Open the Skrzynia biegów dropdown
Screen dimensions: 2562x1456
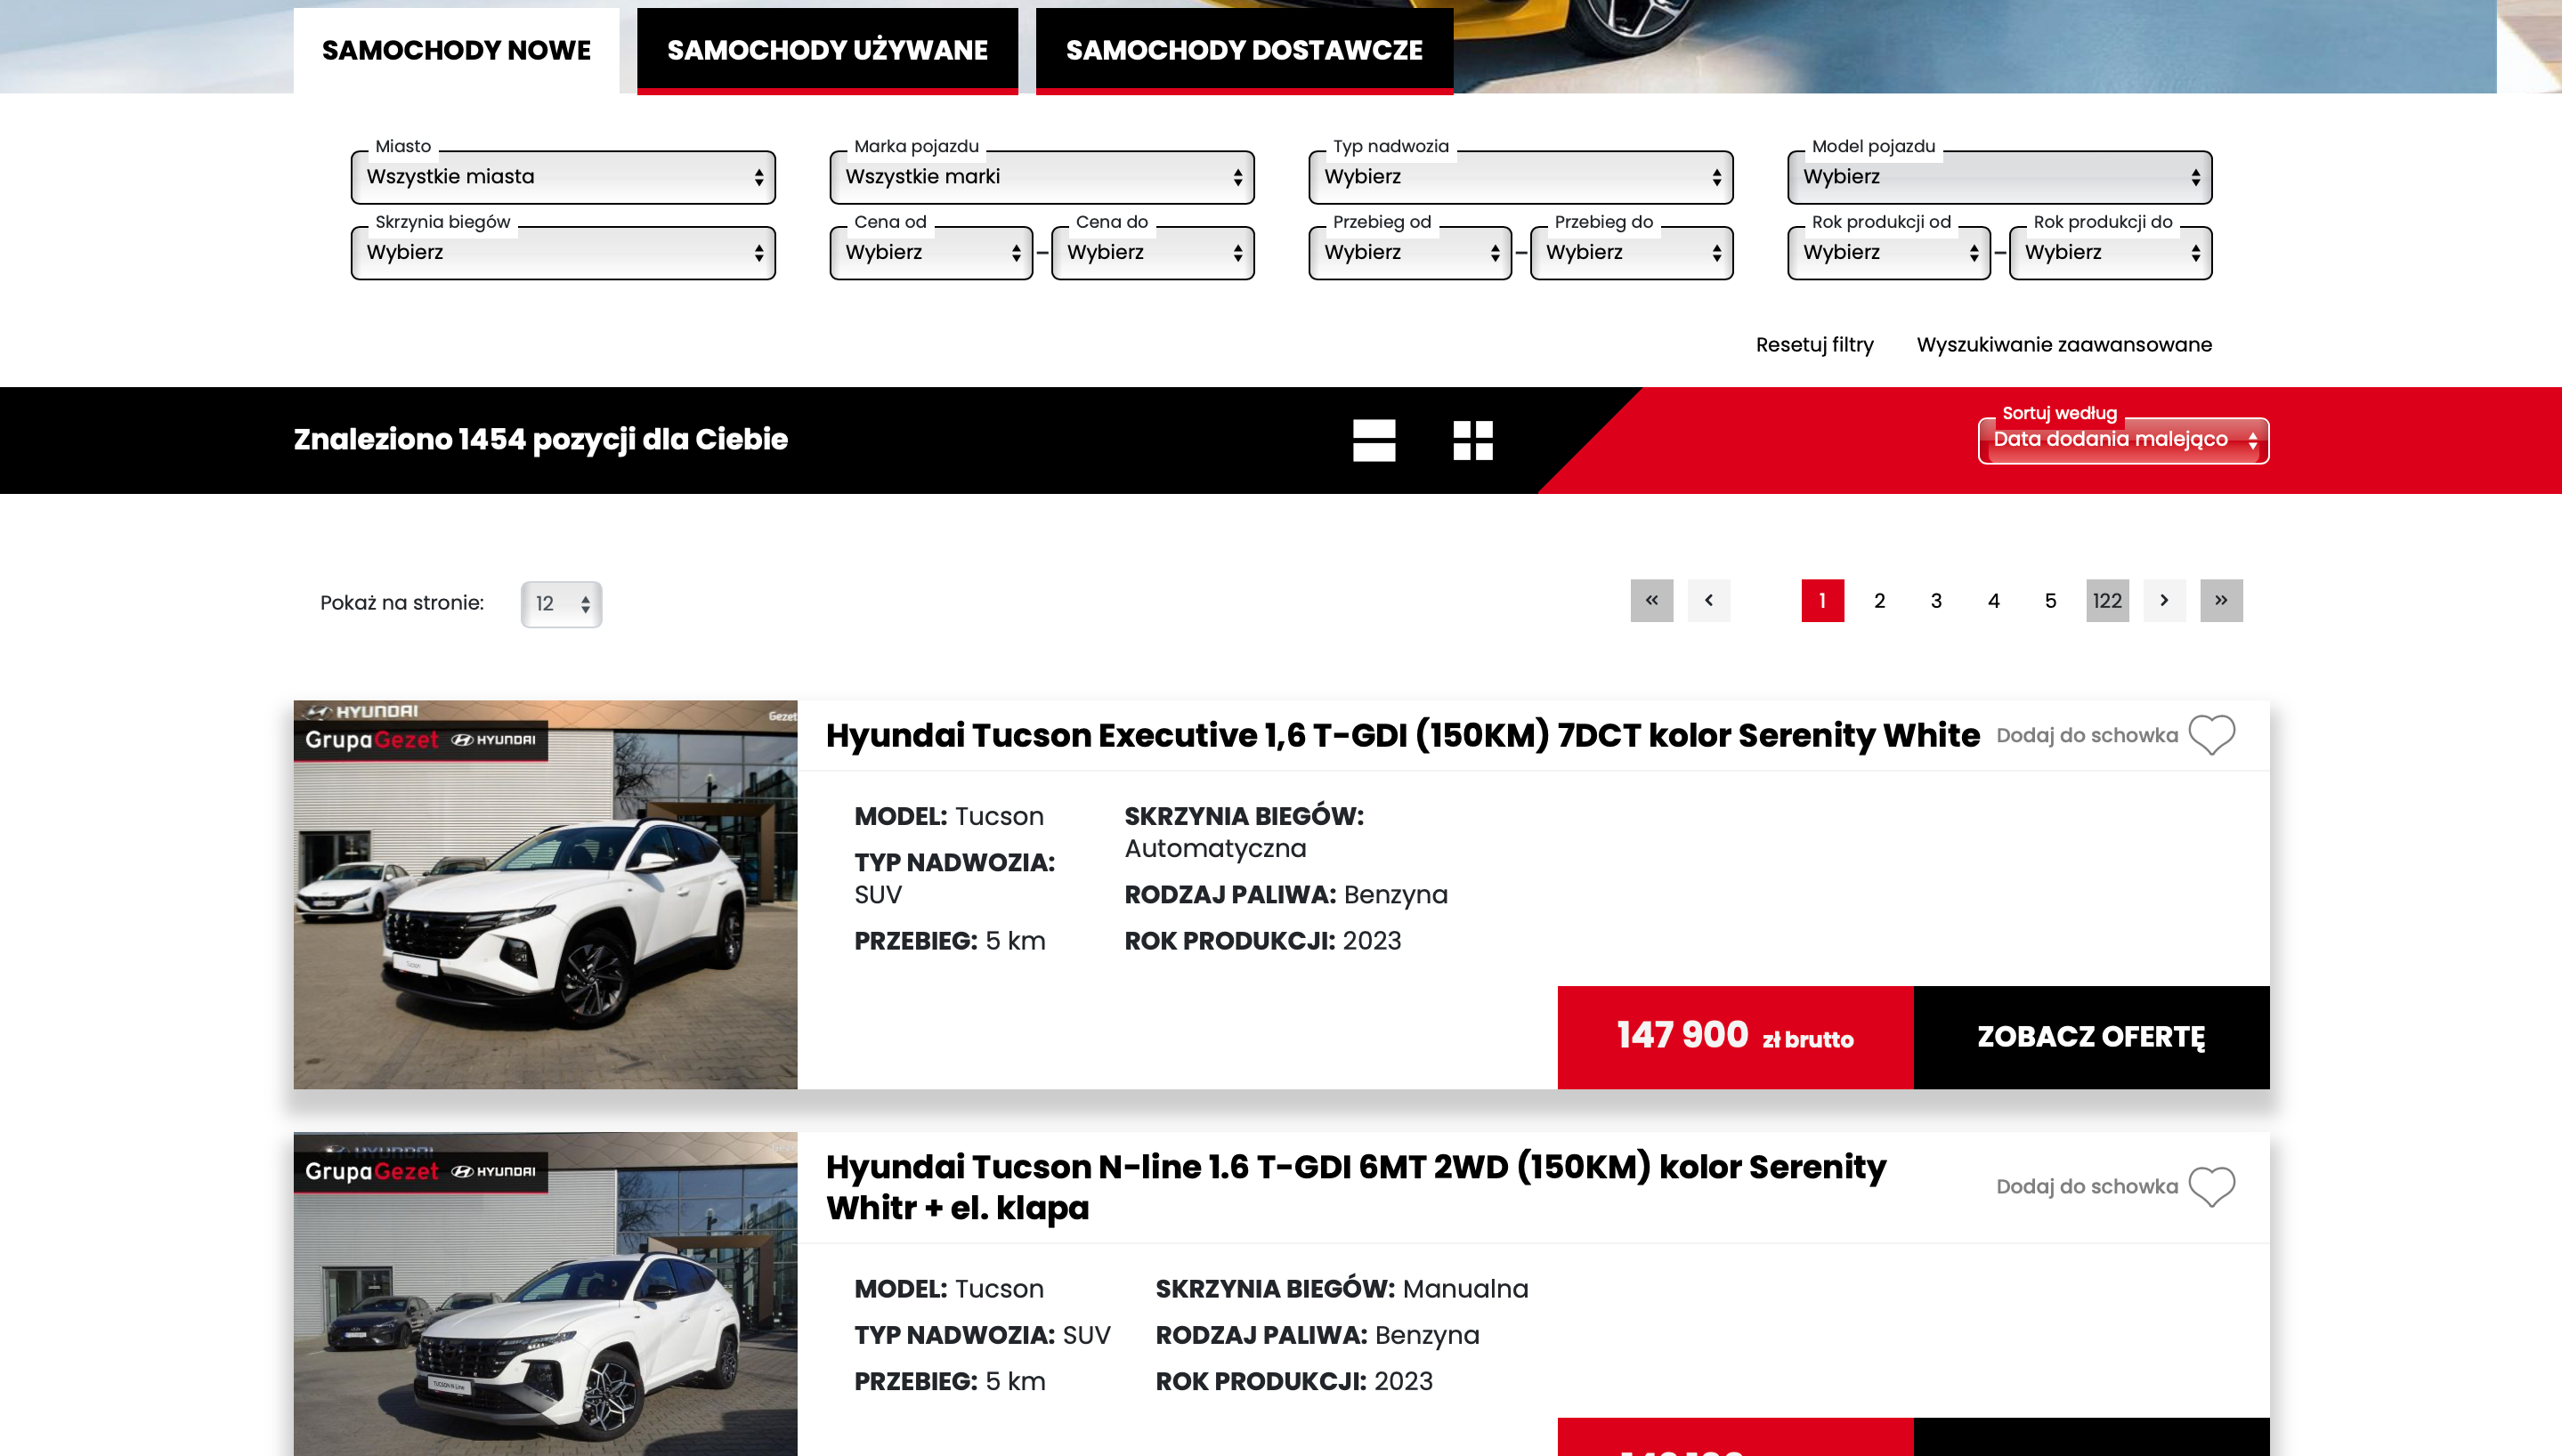click(563, 253)
